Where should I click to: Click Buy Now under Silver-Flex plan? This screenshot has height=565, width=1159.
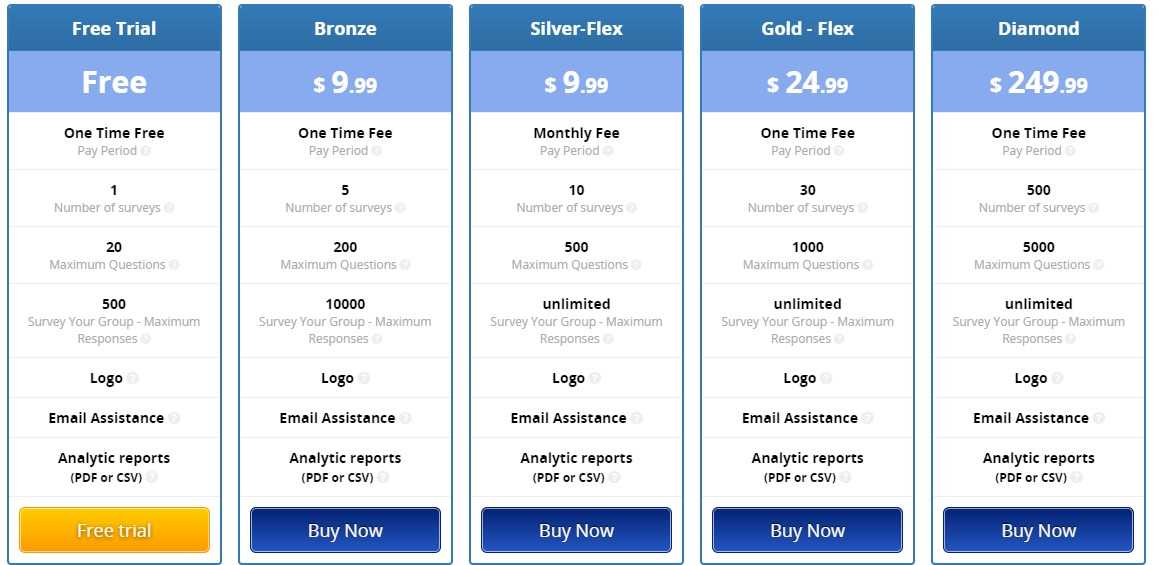tap(577, 530)
